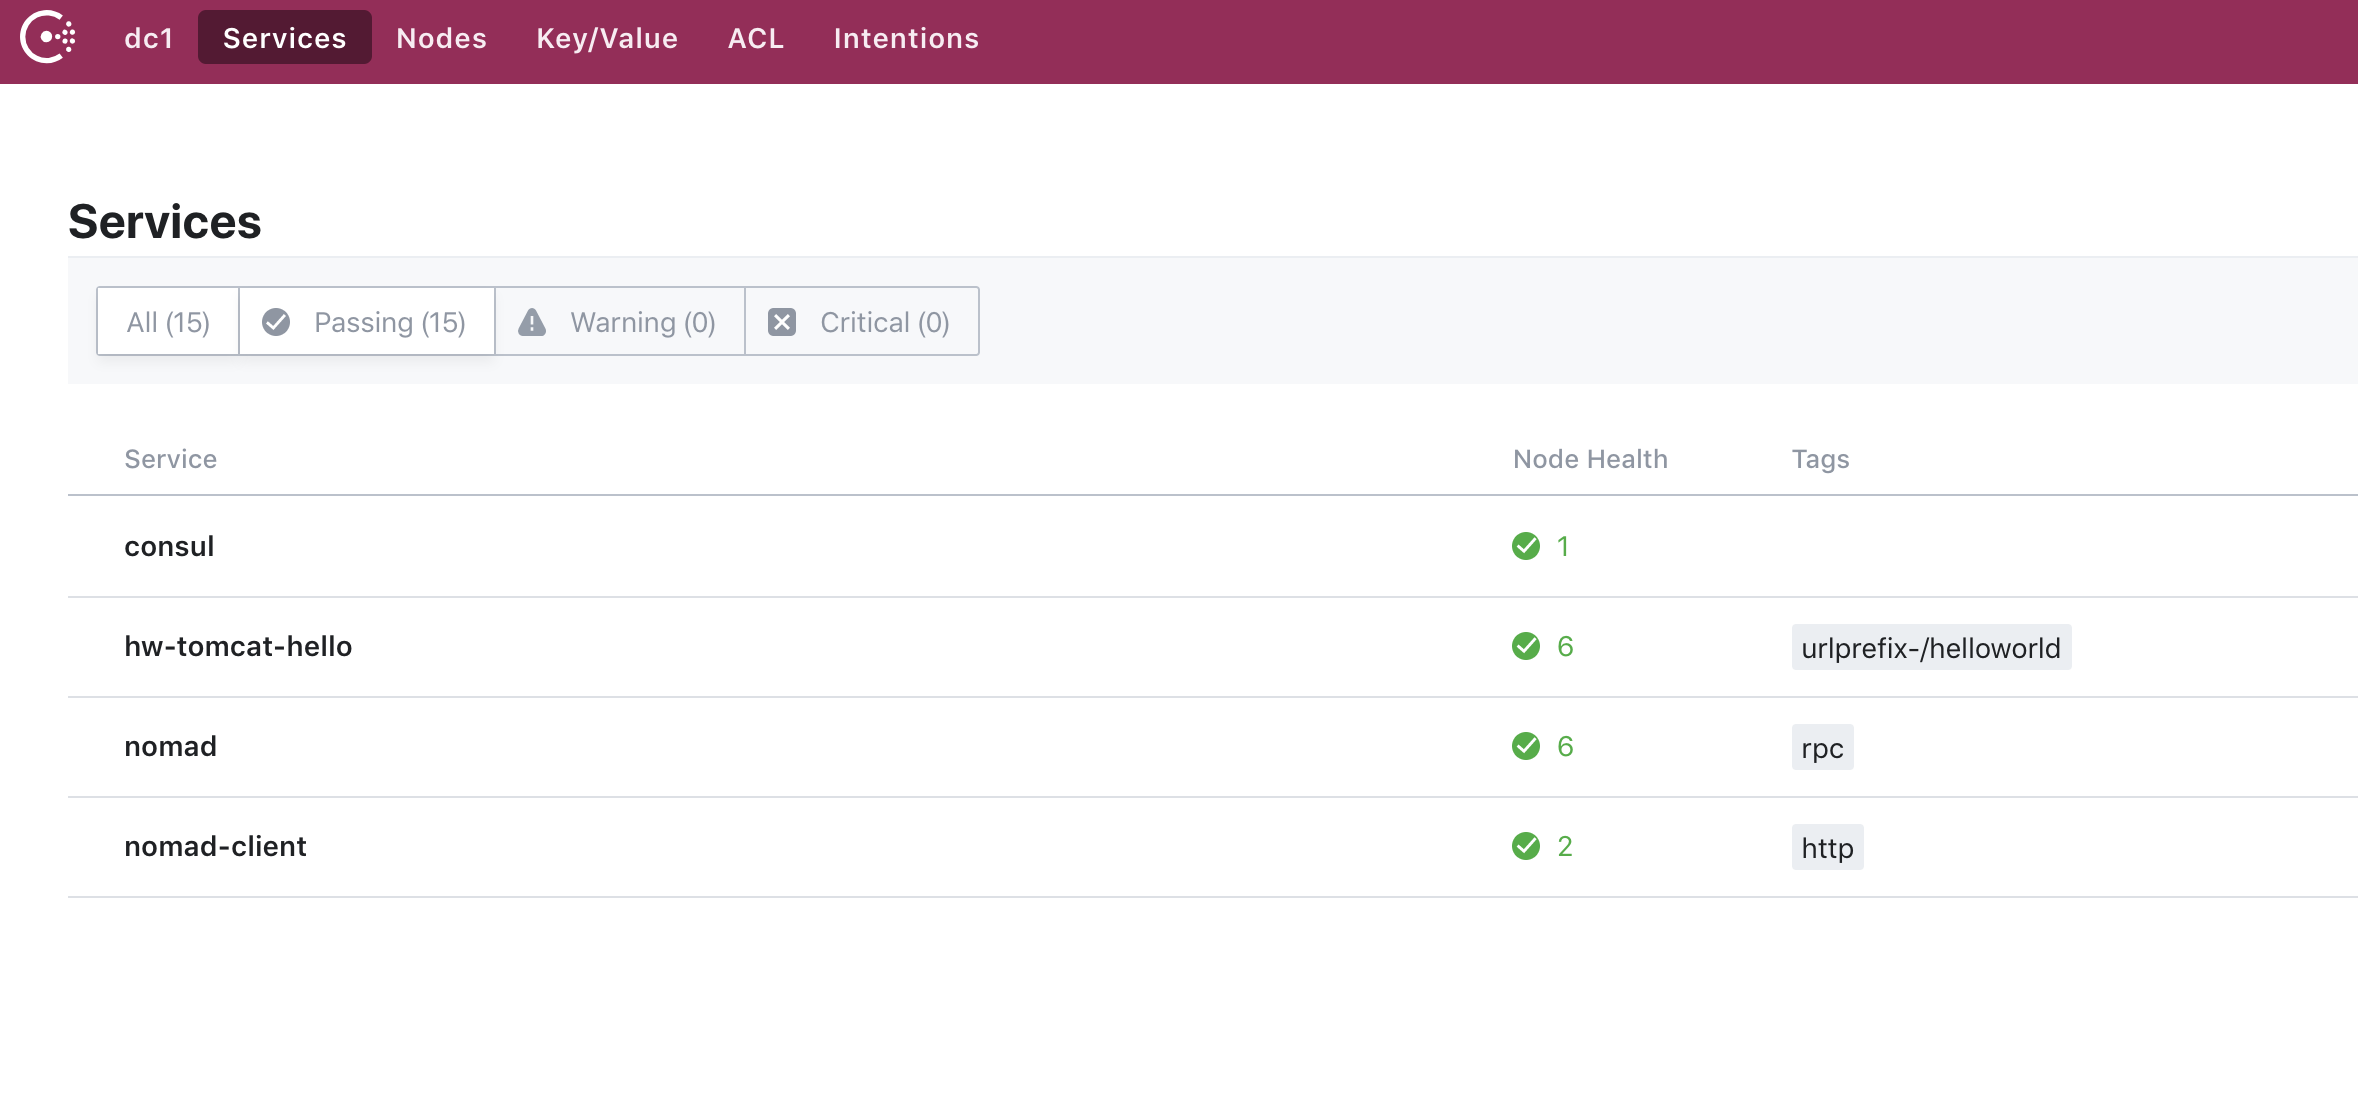Click the Critical X icon in filter

[782, 322]
